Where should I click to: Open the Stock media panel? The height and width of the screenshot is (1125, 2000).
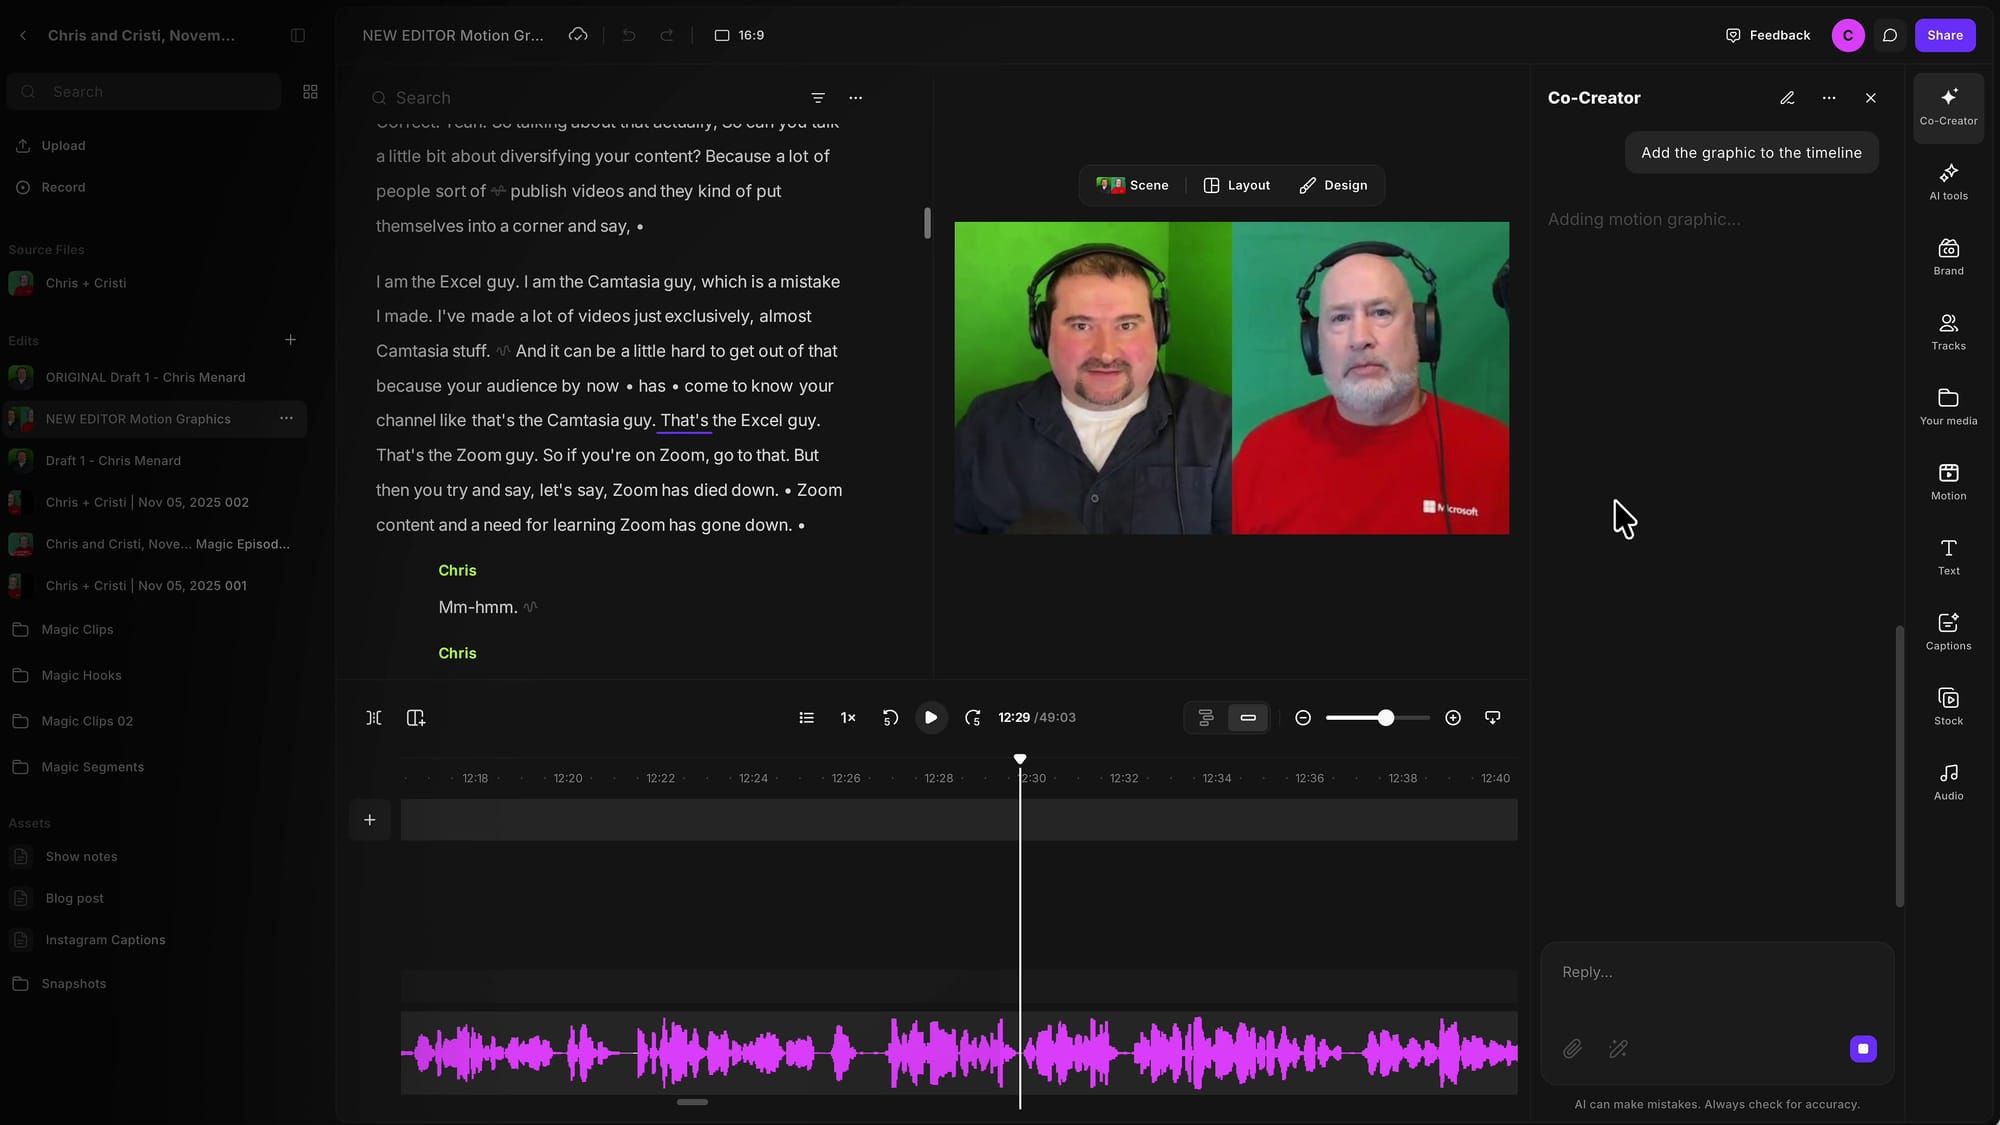1948,707
